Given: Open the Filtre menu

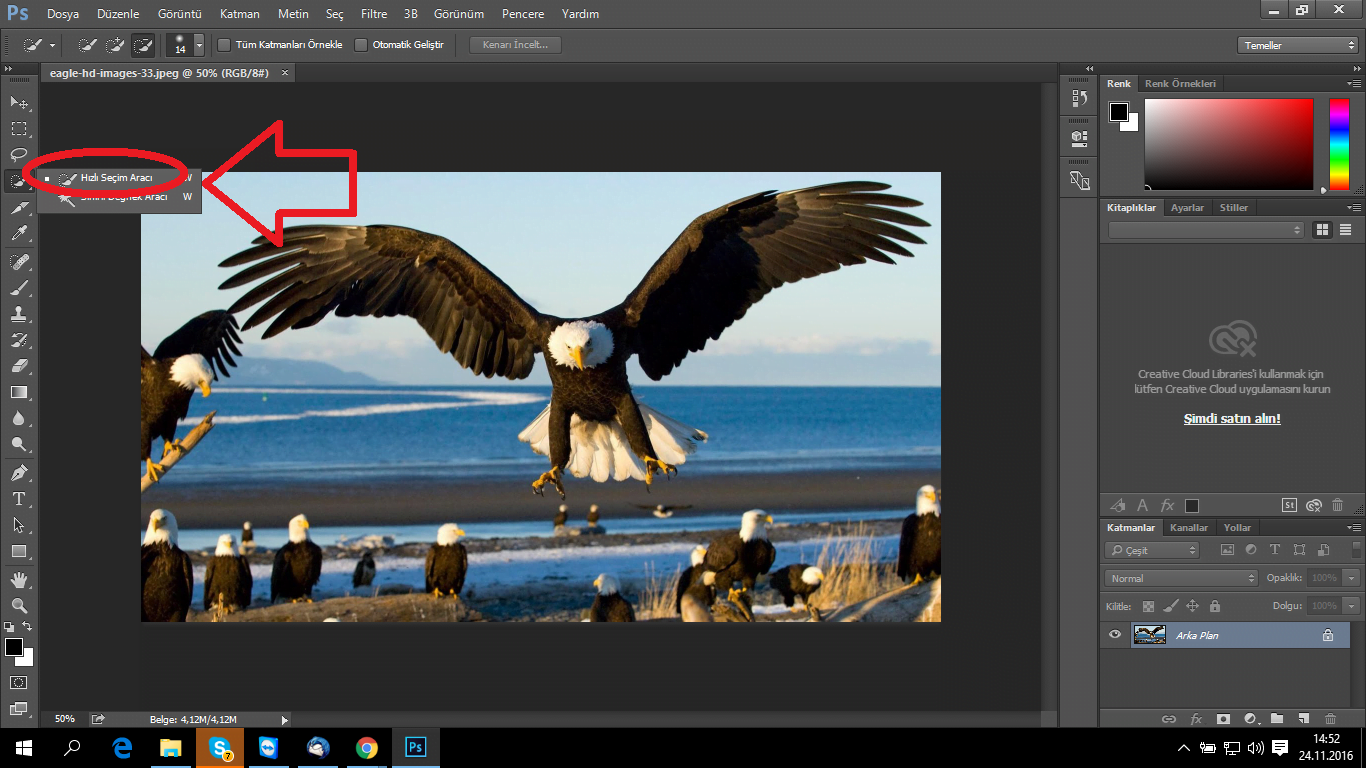Looking at the screenshot, I should (374, 14).
